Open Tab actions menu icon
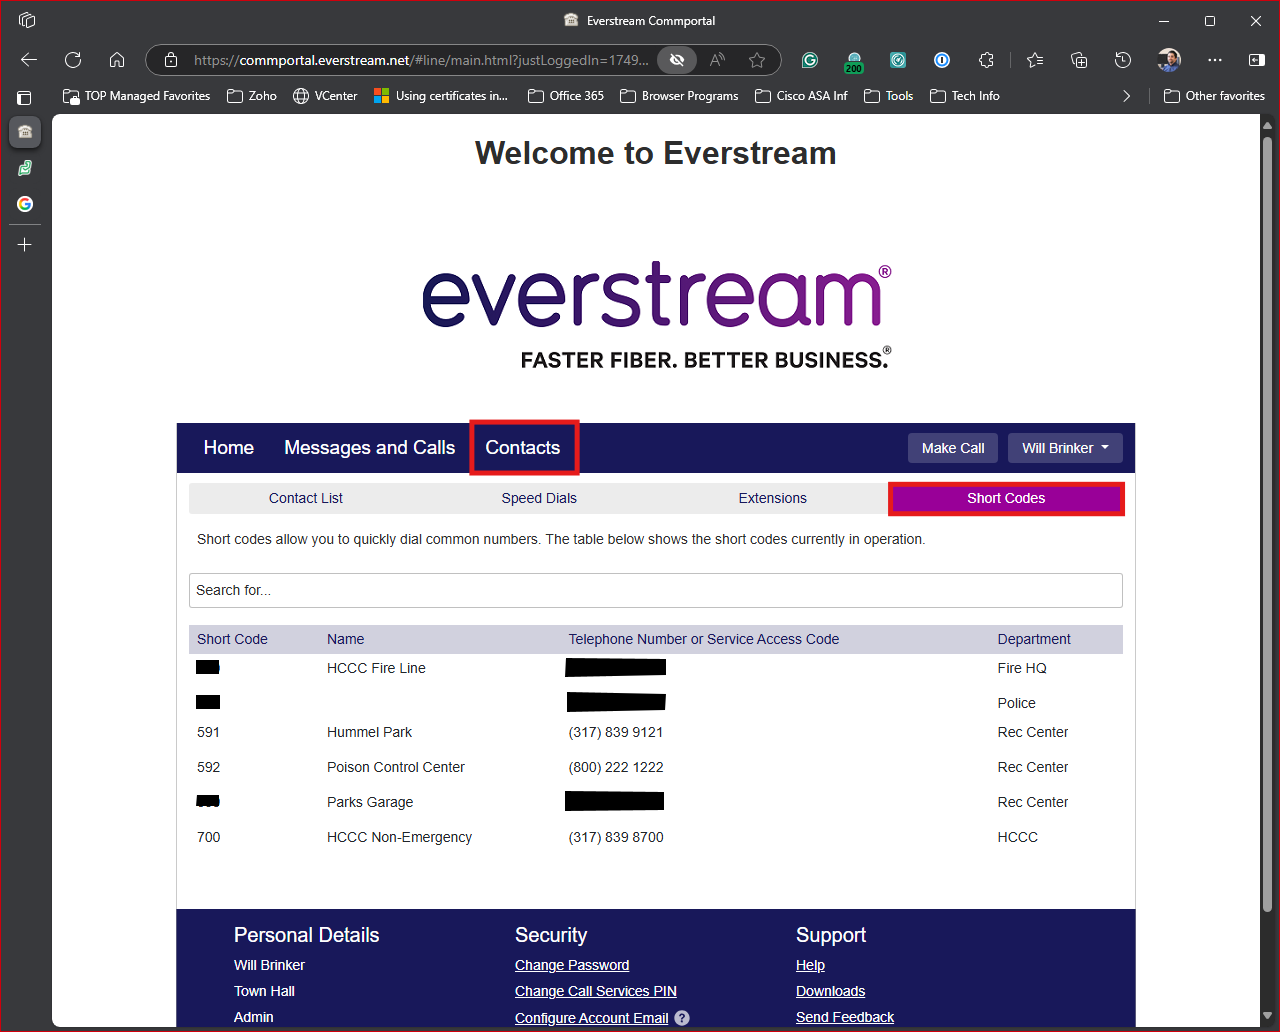This screenshot has width=1280, height=1032. click(x=25, y=98)
